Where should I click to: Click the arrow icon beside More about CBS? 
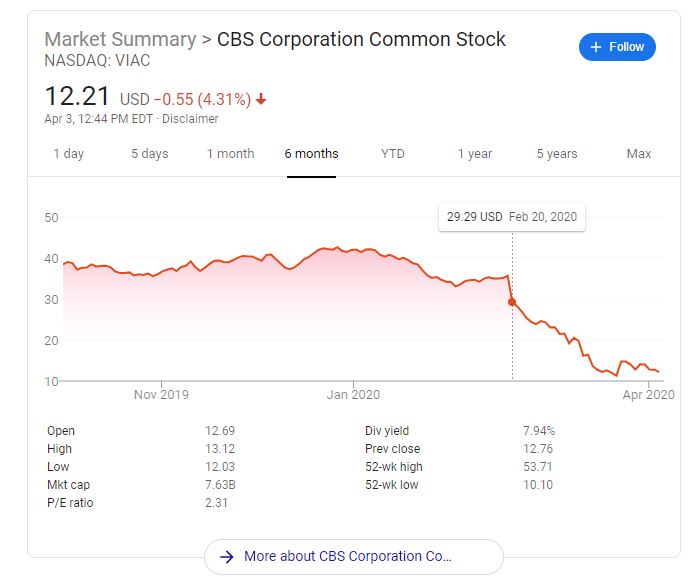click(x=227, y=557)
